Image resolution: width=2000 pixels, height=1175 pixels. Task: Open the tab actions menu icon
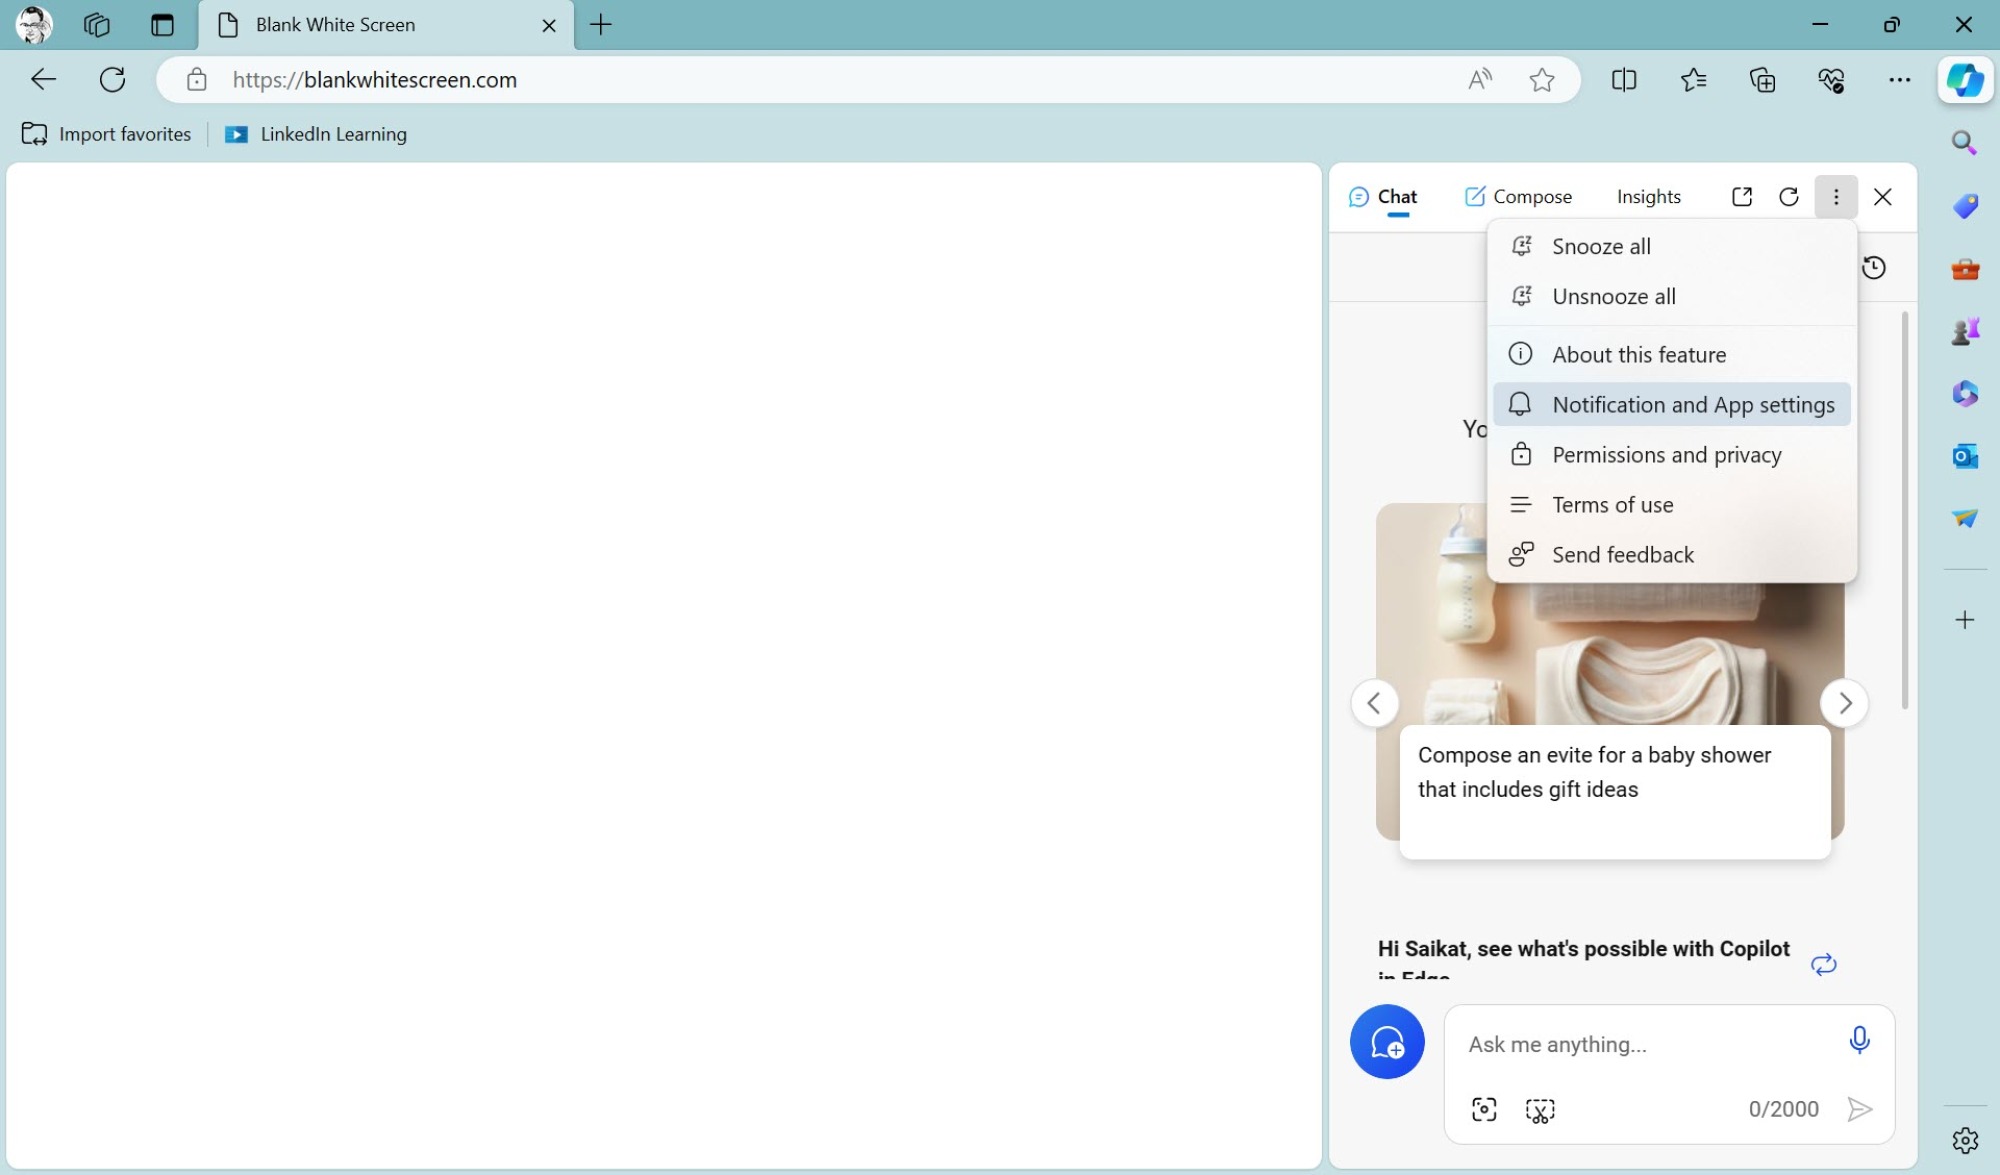click(162, 25)
